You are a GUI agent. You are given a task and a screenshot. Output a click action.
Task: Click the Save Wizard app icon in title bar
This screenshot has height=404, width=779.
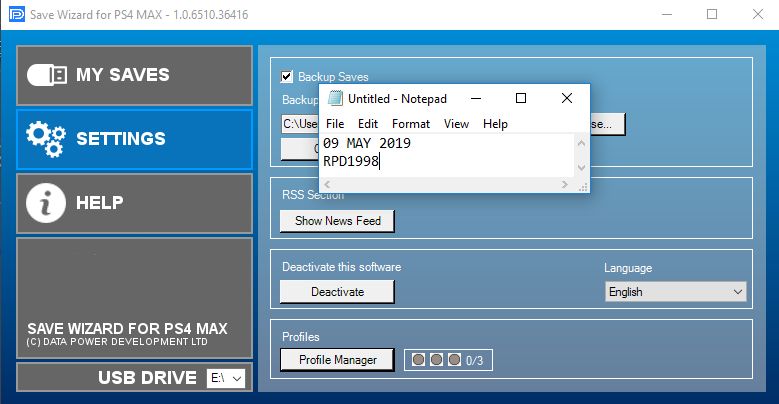(x=16, y=14)
